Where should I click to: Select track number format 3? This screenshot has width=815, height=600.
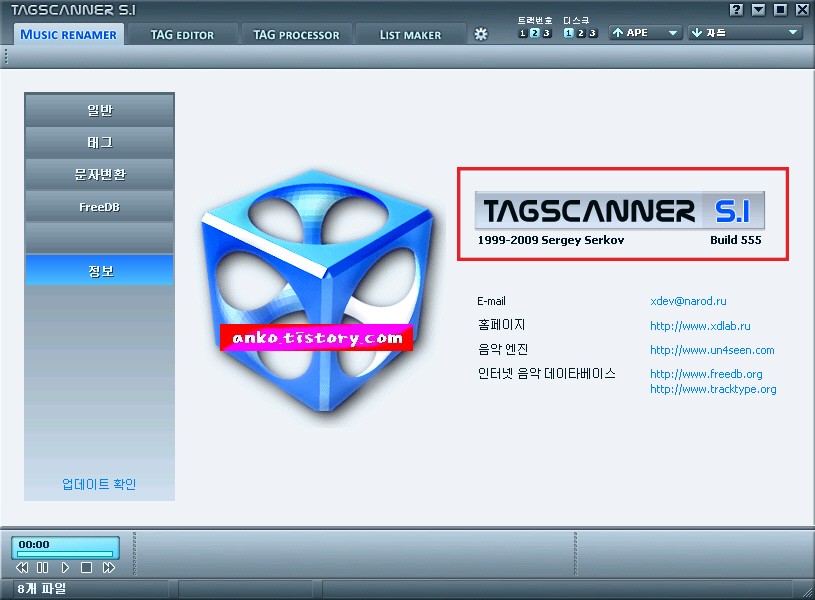pos(546,33)
